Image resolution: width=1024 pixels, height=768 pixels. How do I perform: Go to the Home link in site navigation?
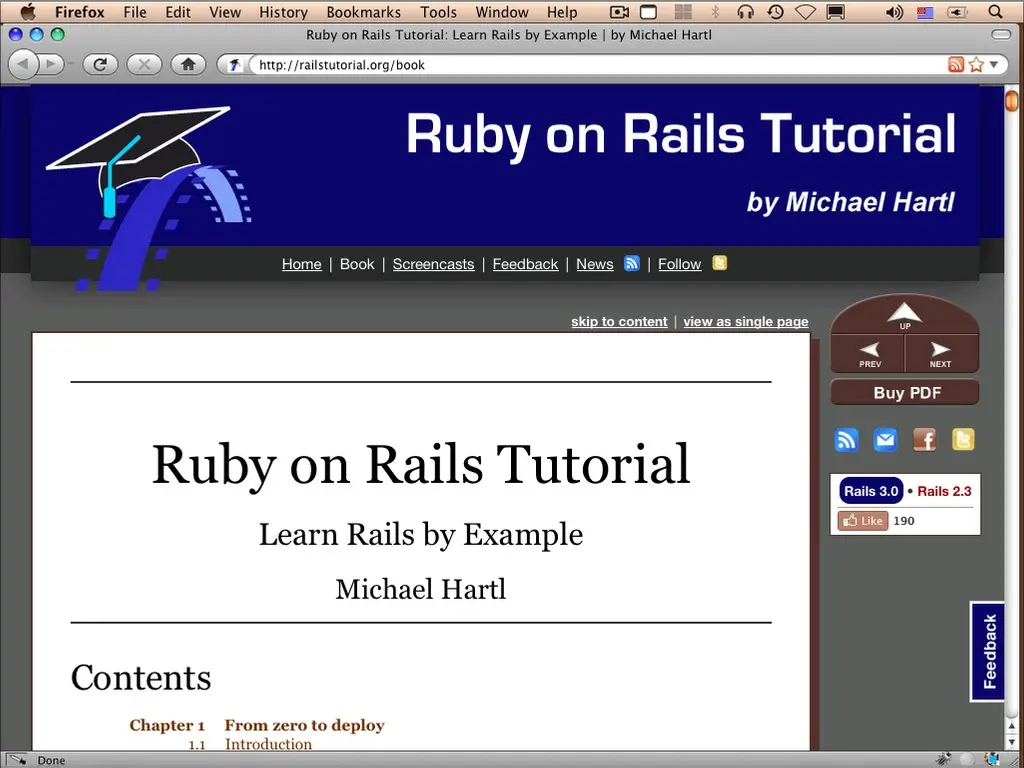point(302,264)
